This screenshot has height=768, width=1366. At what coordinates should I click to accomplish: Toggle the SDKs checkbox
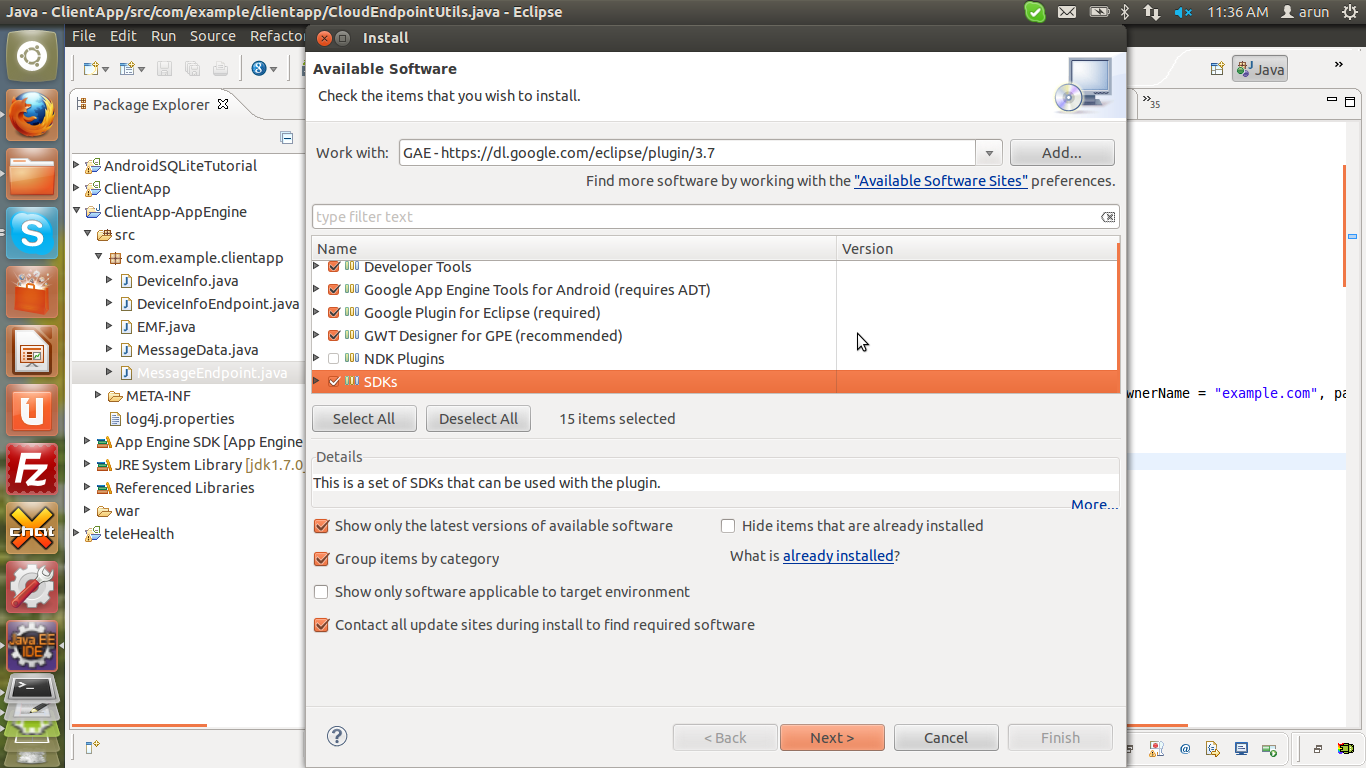pyautogui.click(x=334, y=382)
